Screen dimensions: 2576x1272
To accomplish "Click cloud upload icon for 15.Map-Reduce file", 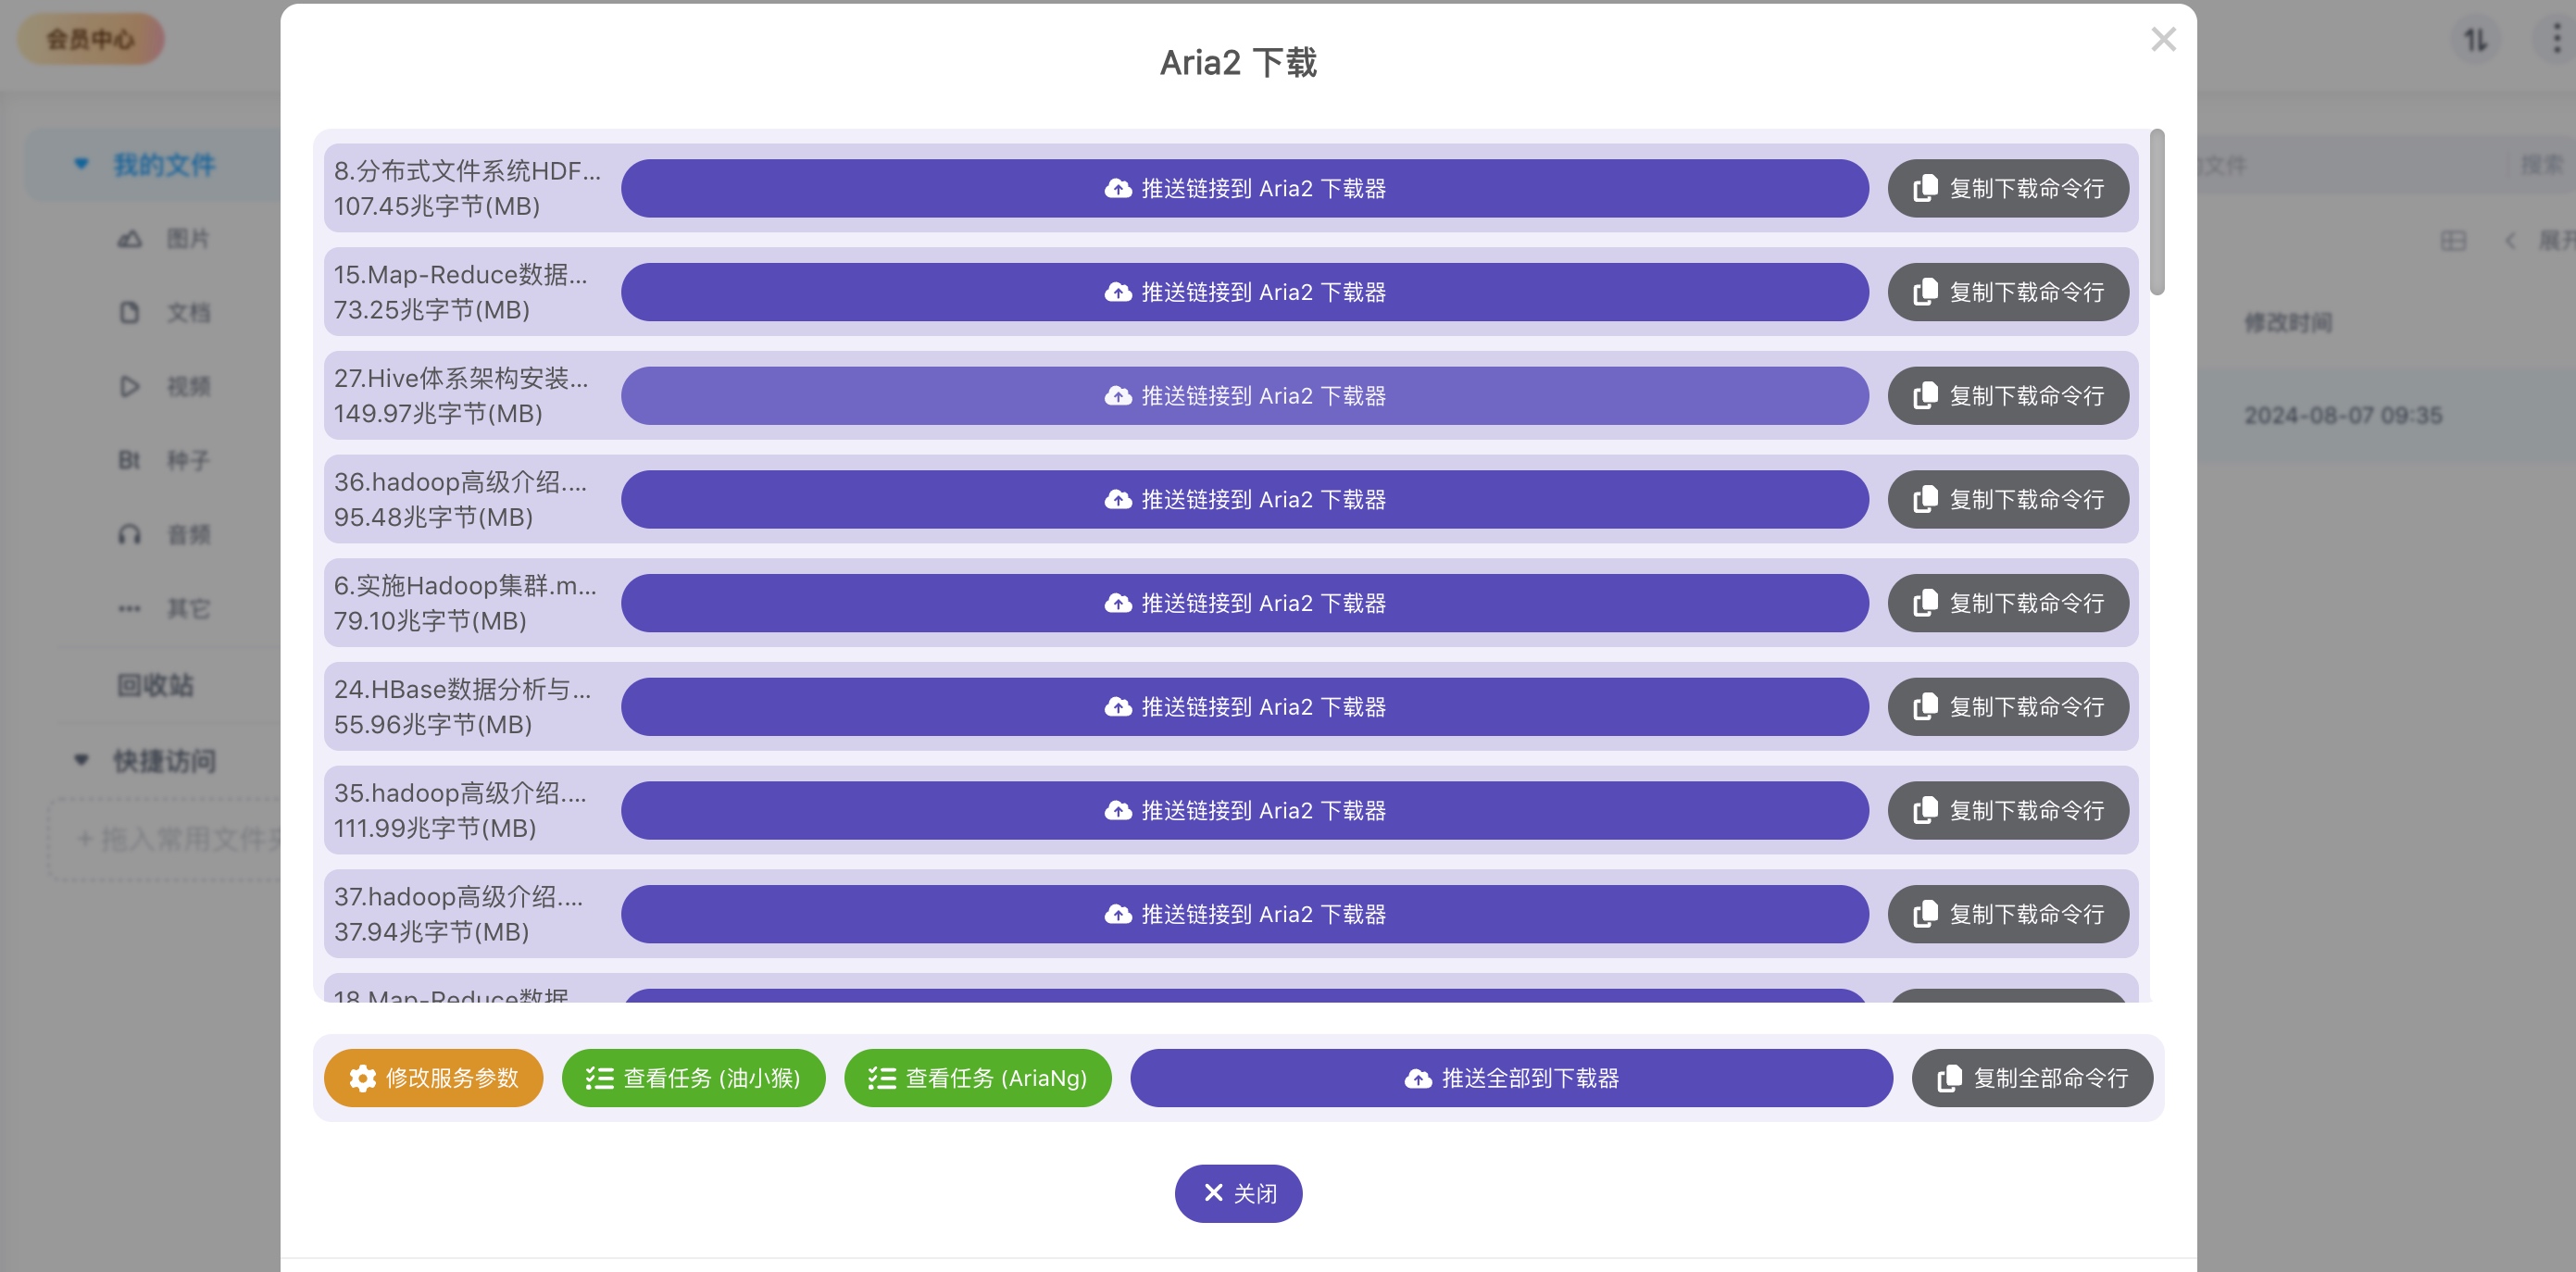I will point(1118,292).
